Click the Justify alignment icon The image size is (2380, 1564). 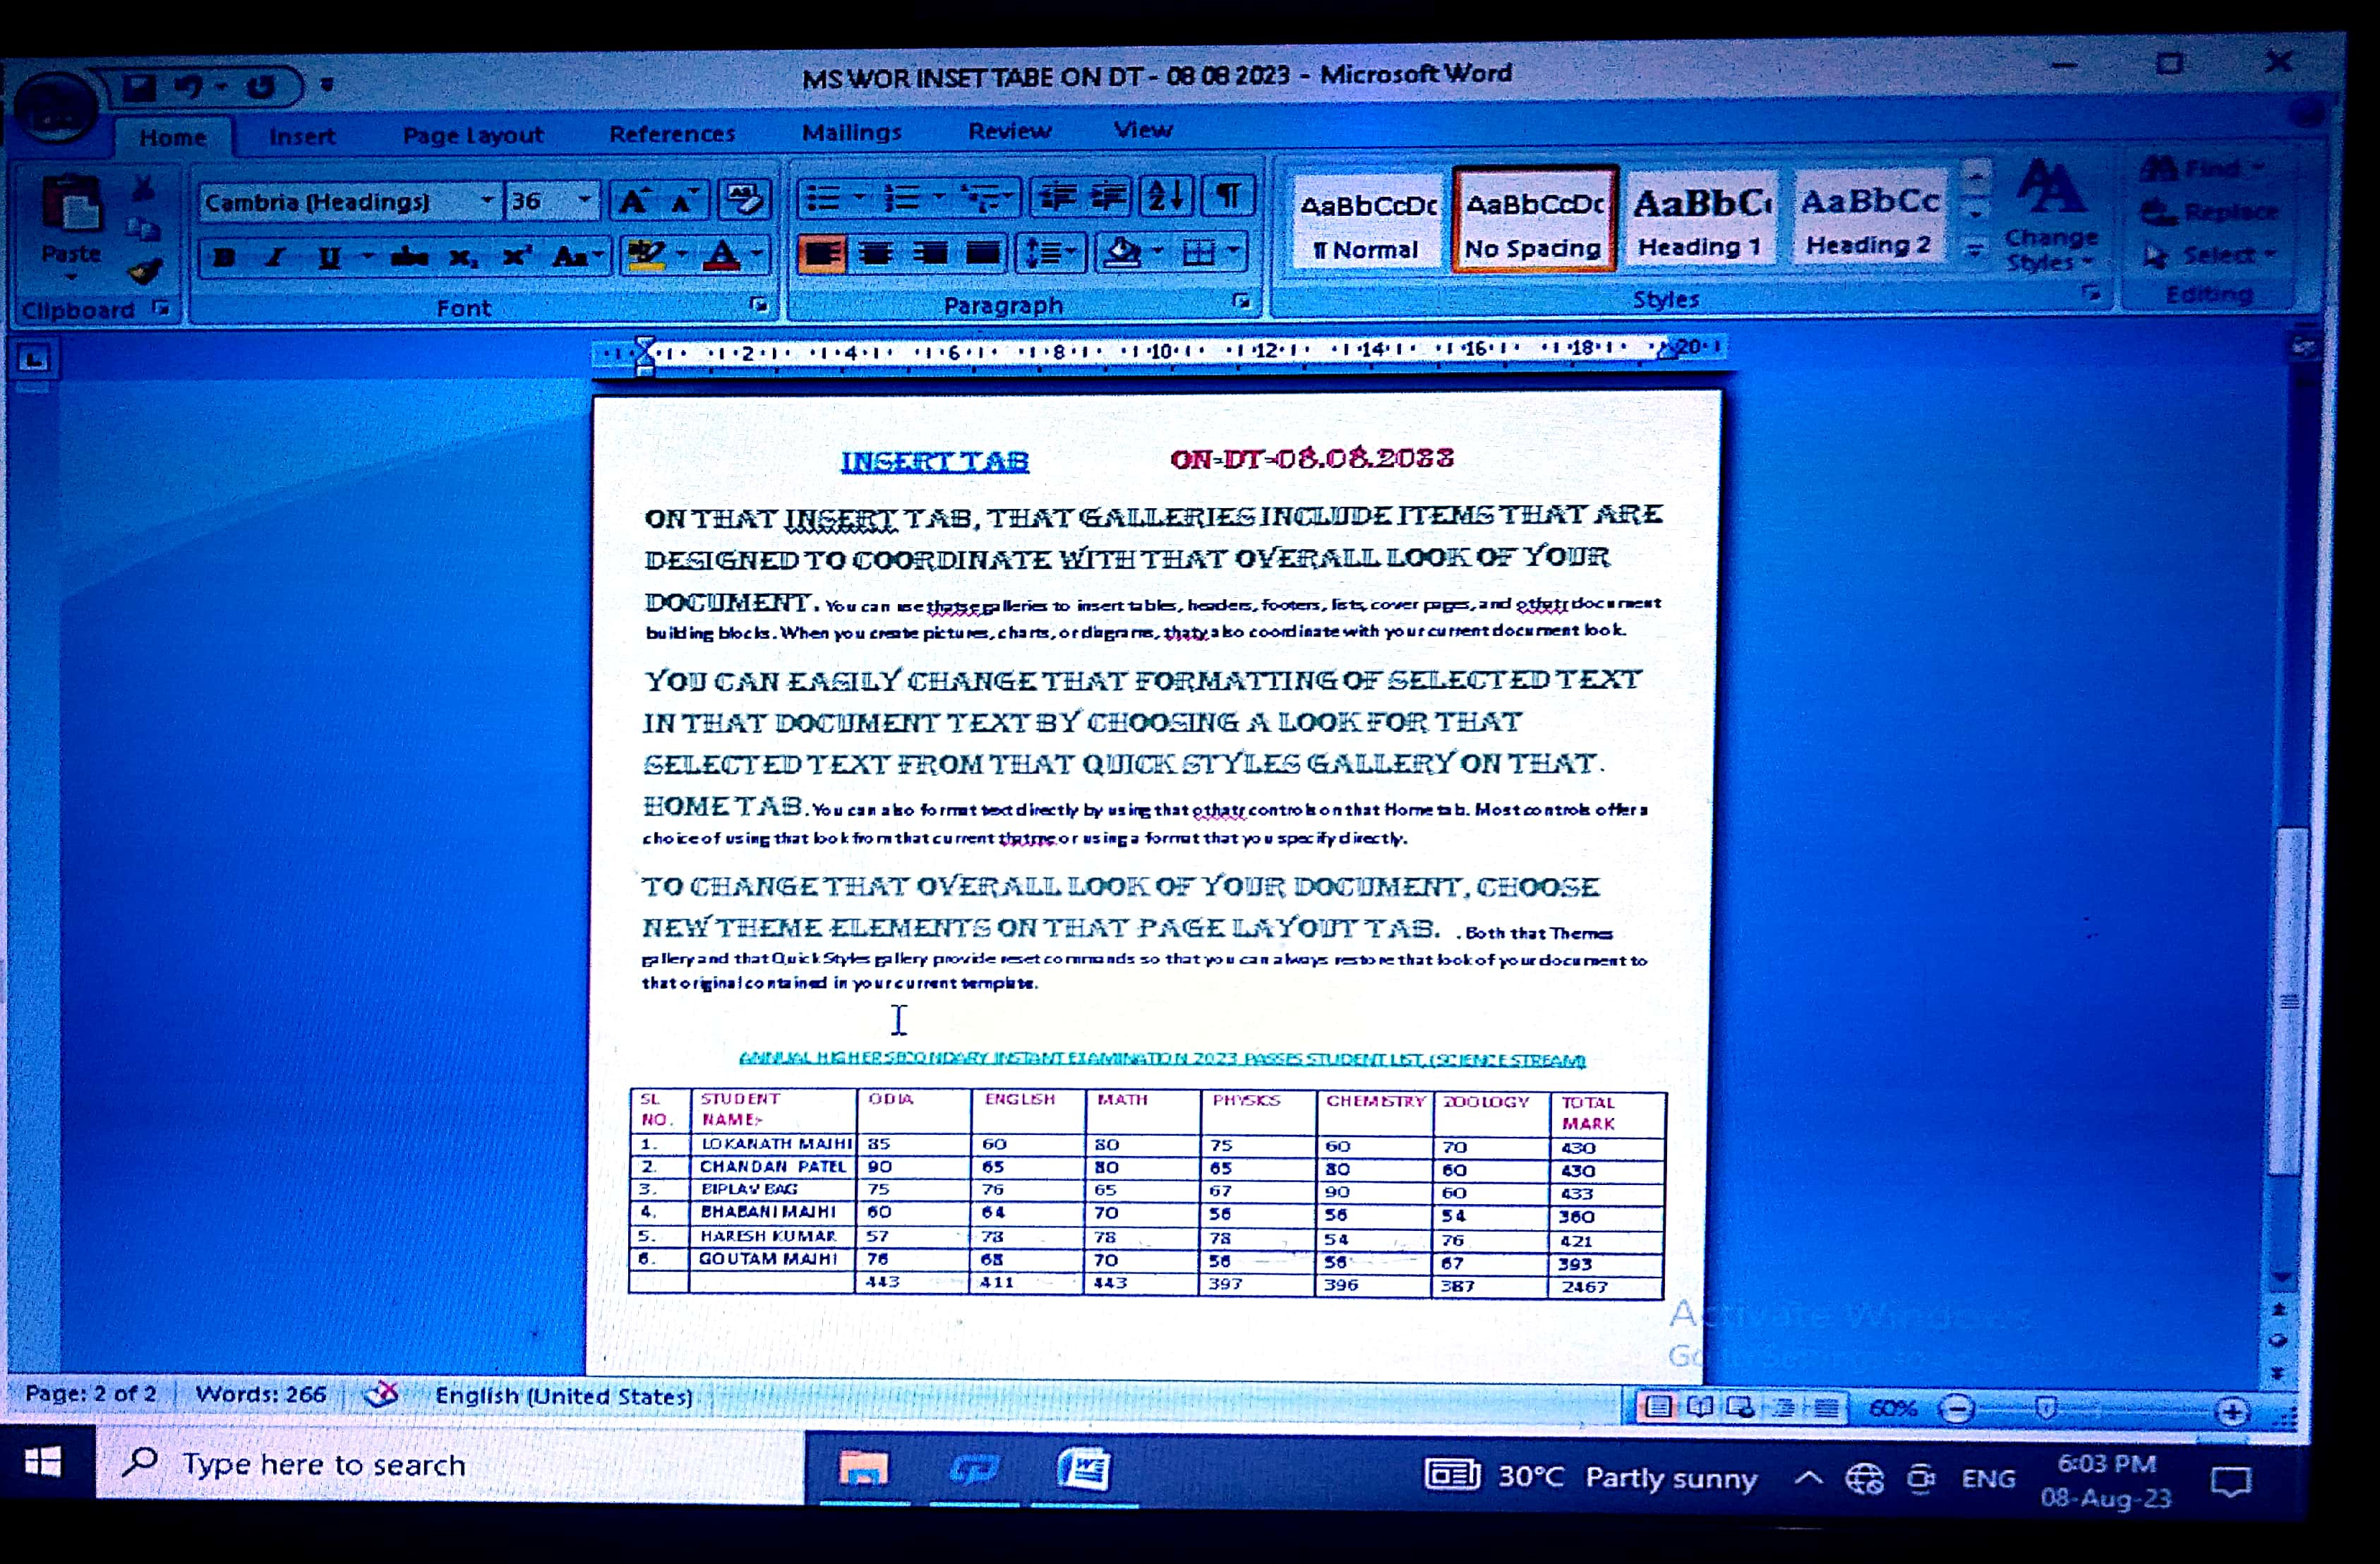[984, 253]
